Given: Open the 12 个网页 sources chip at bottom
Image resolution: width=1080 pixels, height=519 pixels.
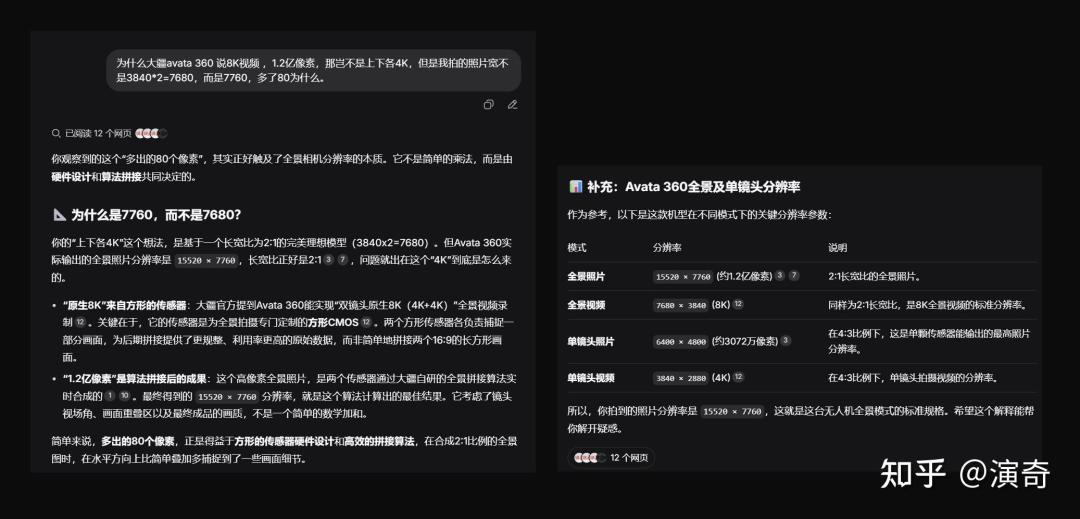Looking at the screenshot, I should [611, 458].
